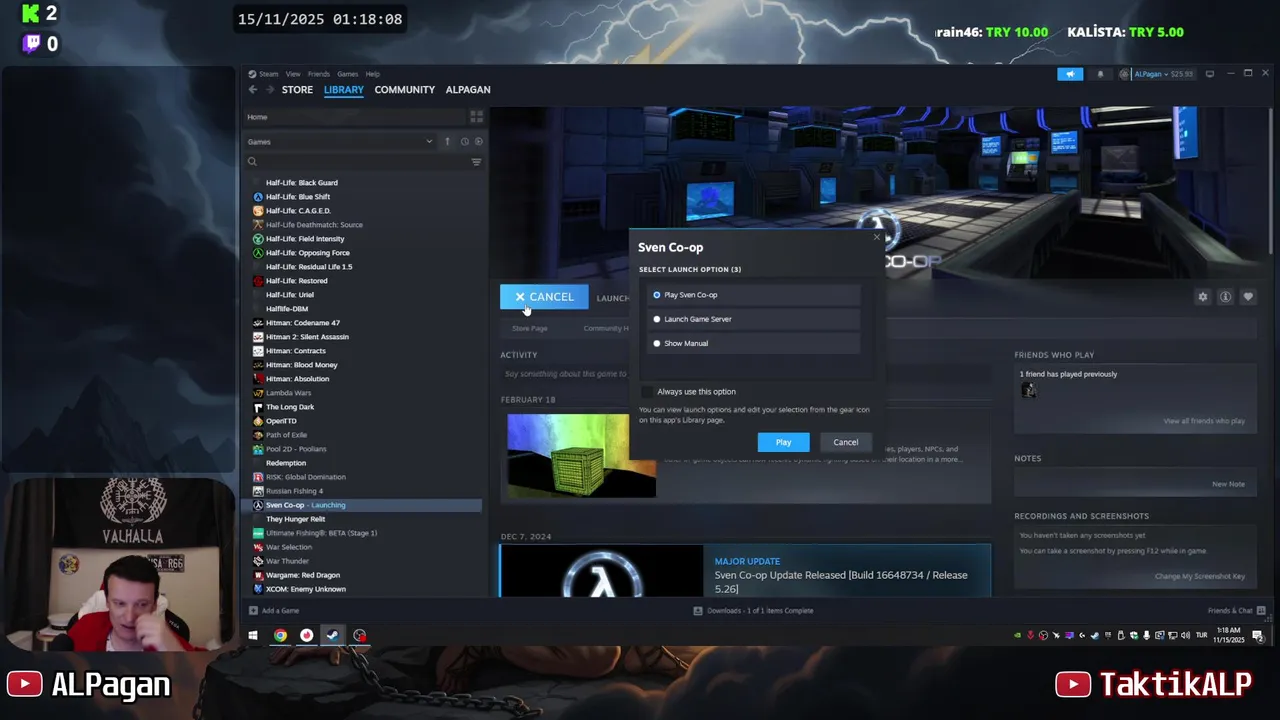This screenshot has width=1280, height=720.
Task: Click Change My Screenshot Key
Action: coord(1200,577)
